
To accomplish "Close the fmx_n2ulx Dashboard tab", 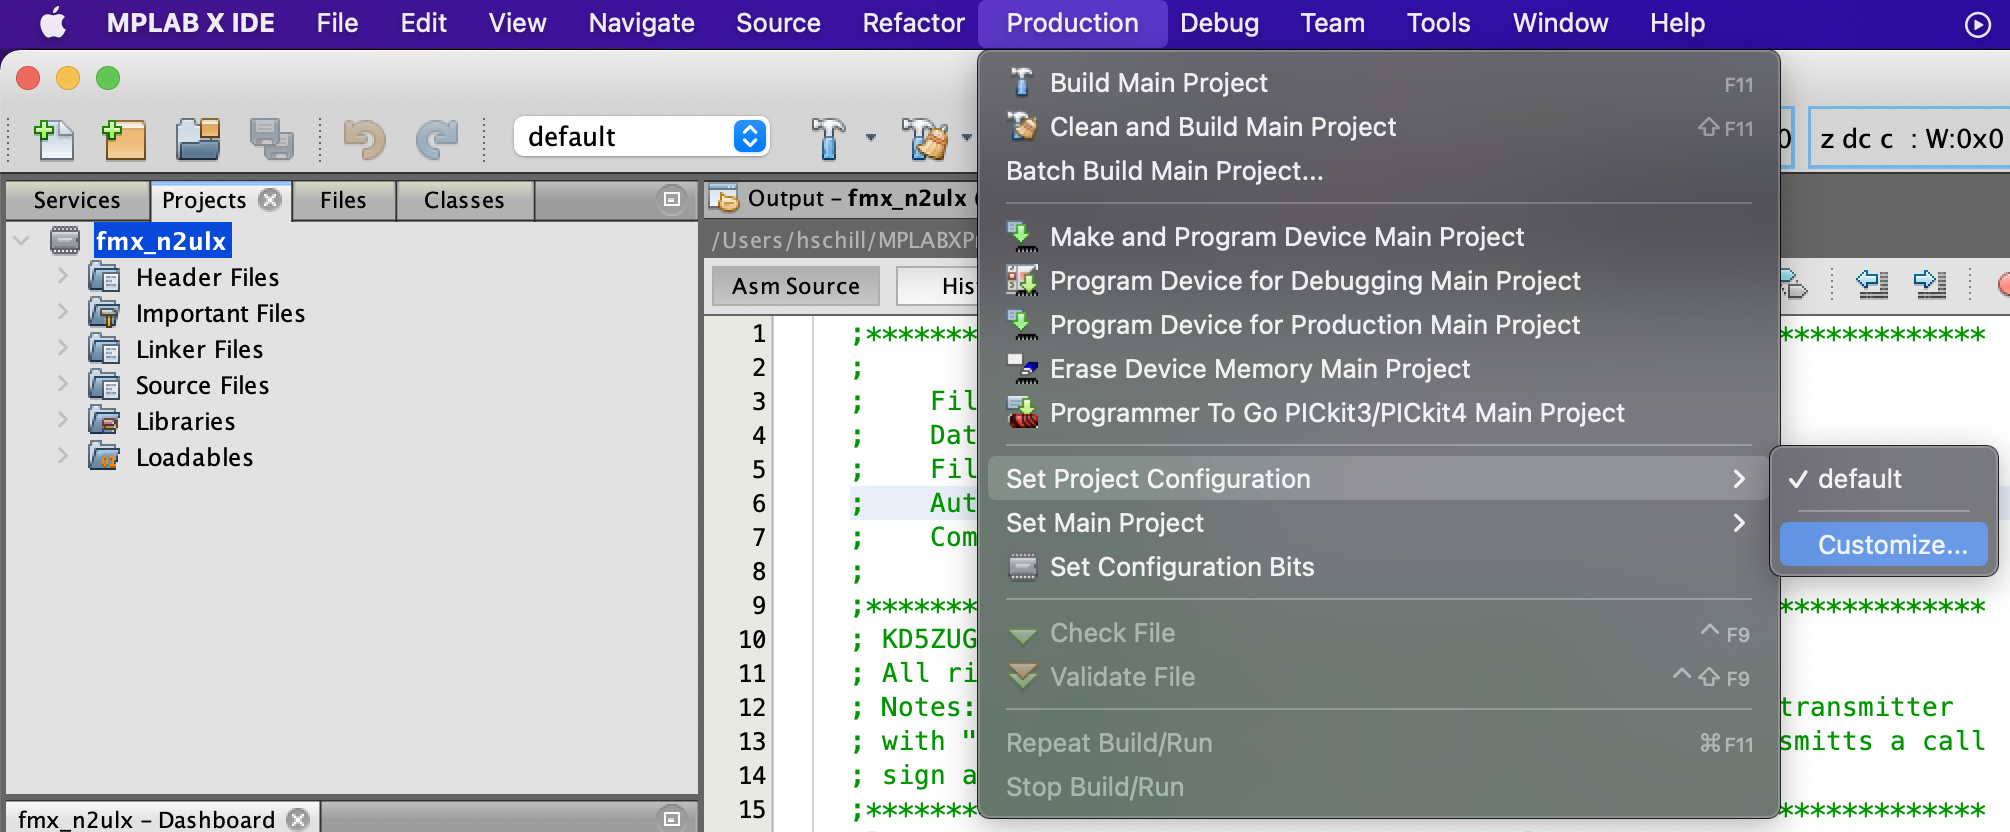I will 298,819.
